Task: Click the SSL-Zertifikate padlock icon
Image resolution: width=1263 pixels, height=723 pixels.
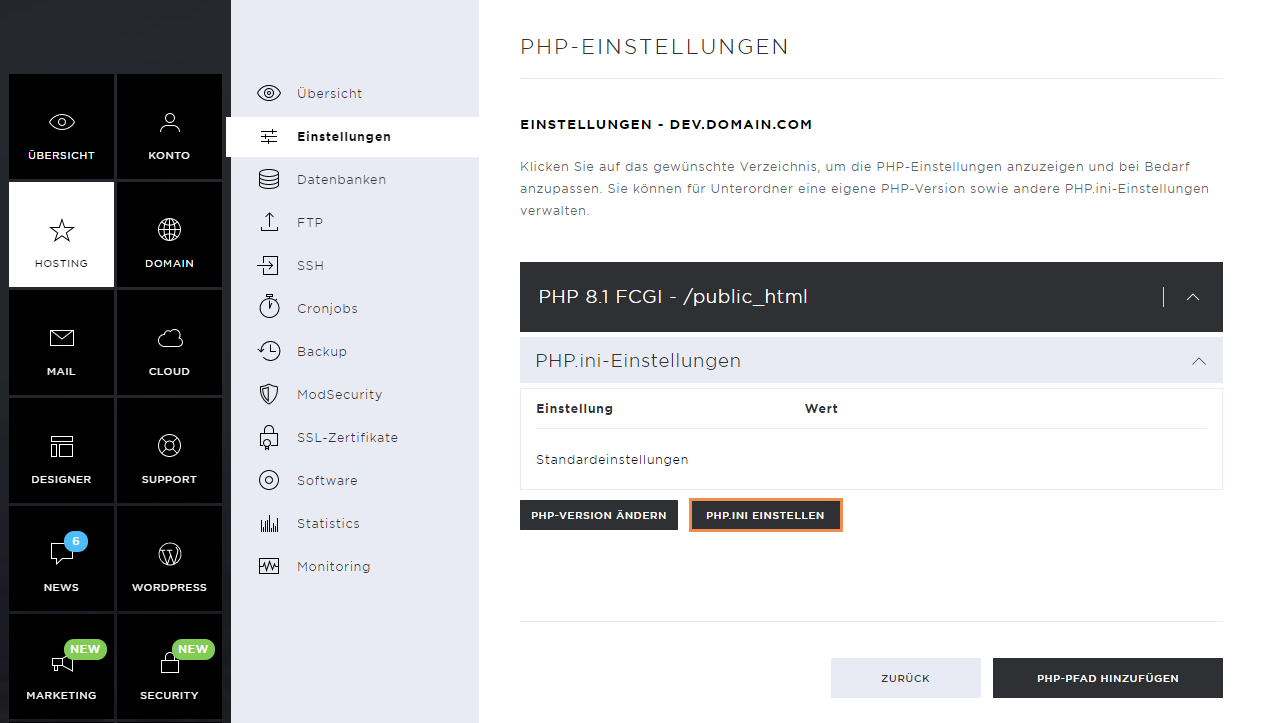Action: pyautogui.click(x=269, y=437)
